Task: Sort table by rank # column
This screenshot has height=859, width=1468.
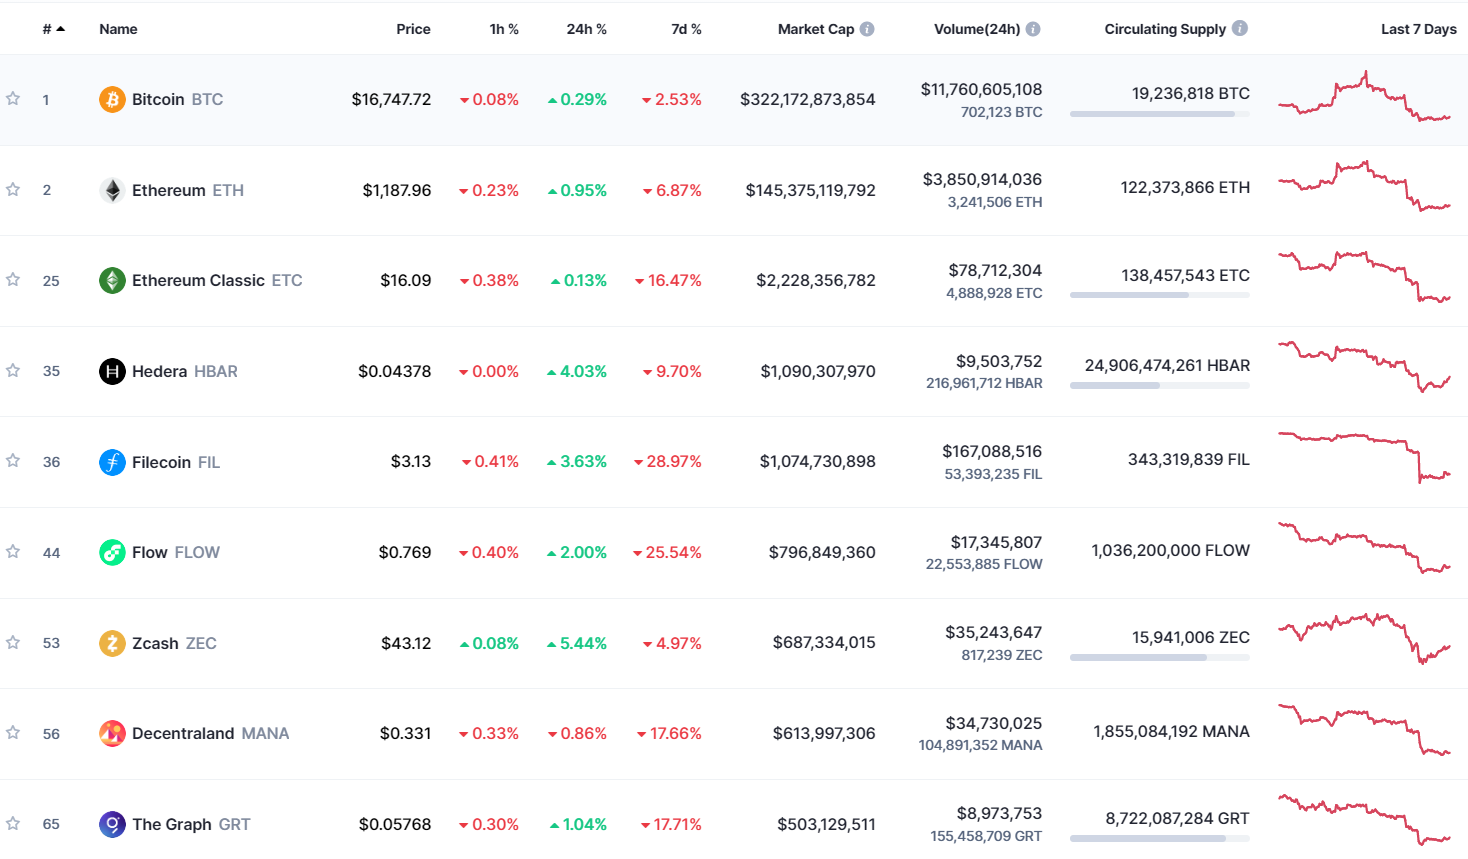Action: (x=53, y=29)
